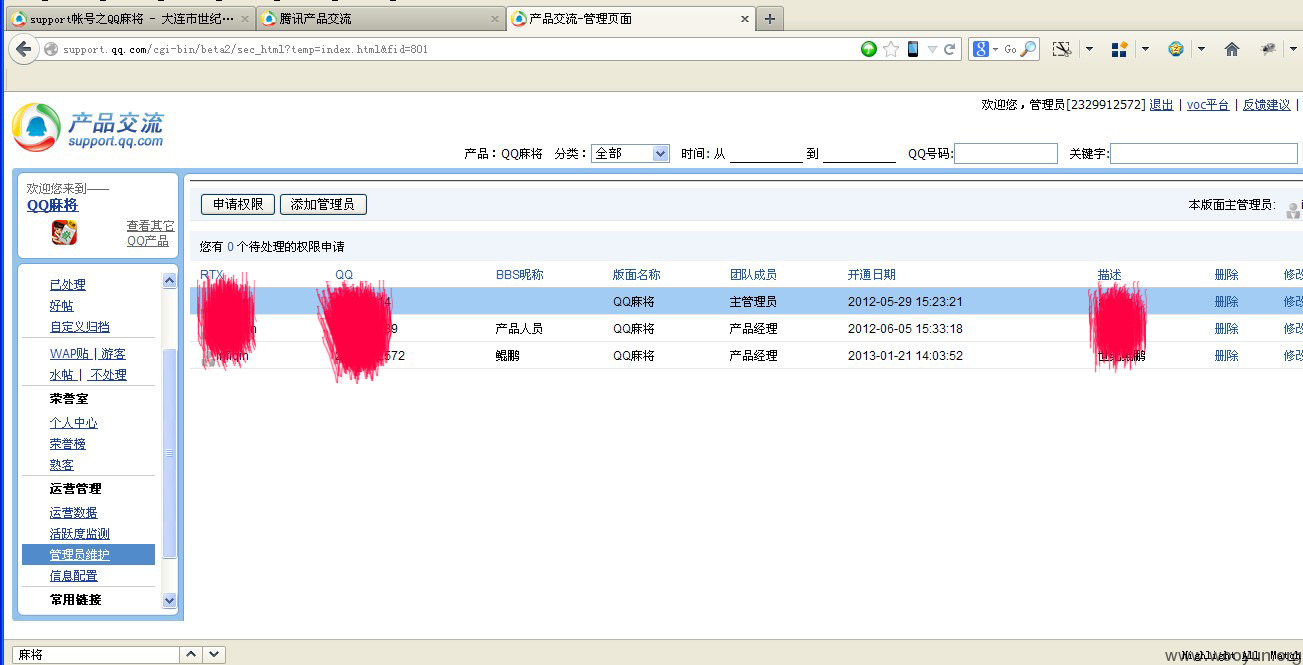This screenshot has height=665, width=1303.
Task: Click the QQ号码 input field
Action: click(1006, 153)
